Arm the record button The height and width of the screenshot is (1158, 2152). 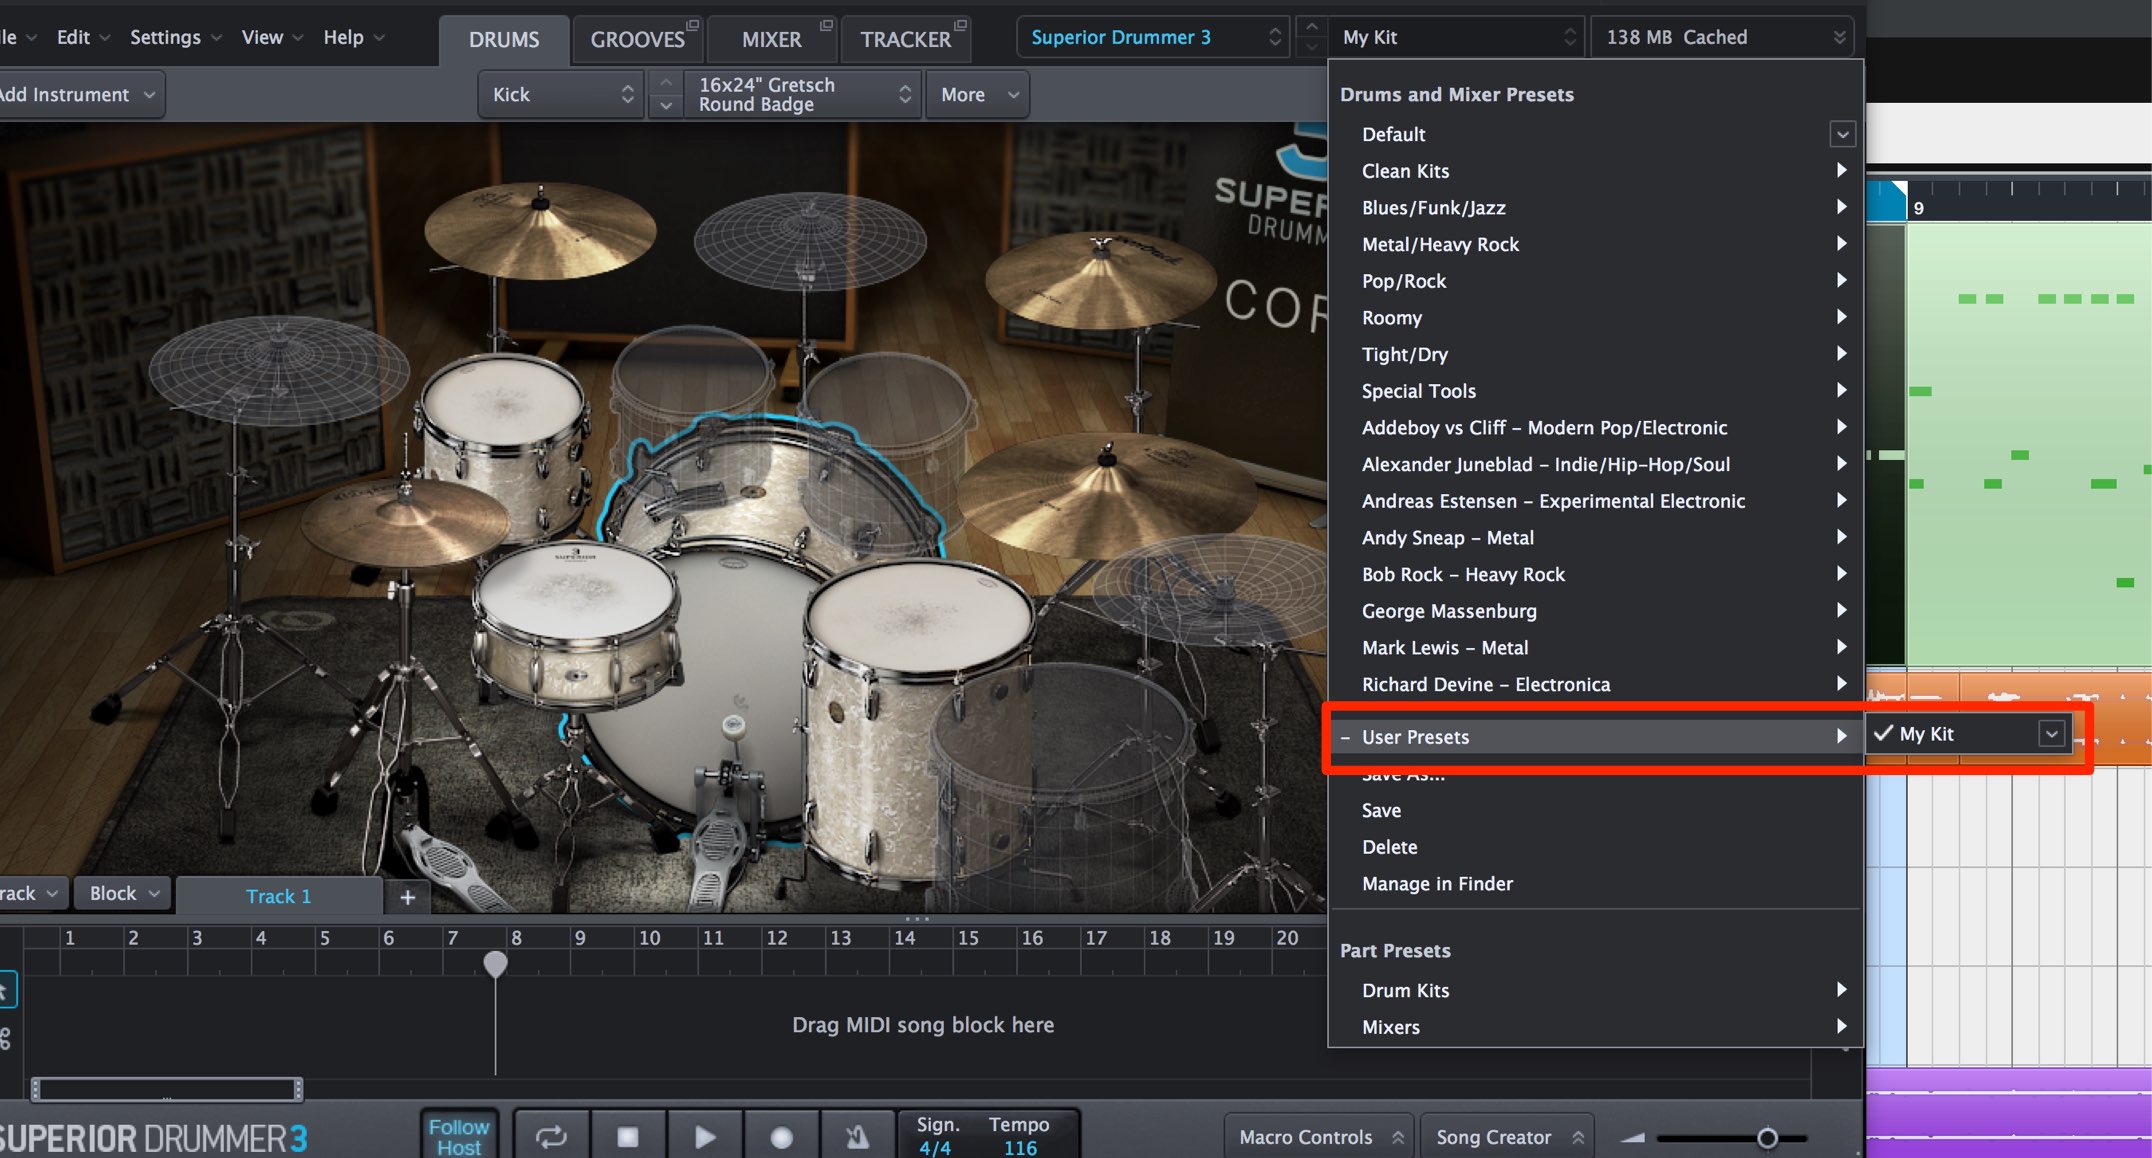point(782,1137)
